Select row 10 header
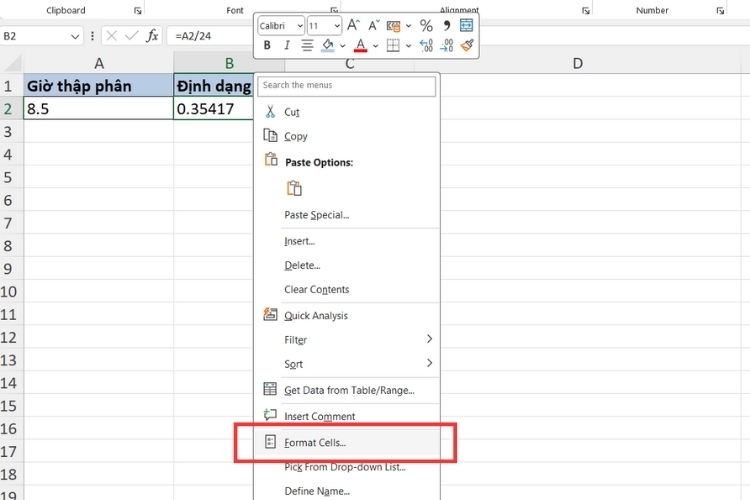The image size is (750, 500). [x=11, y=292]
